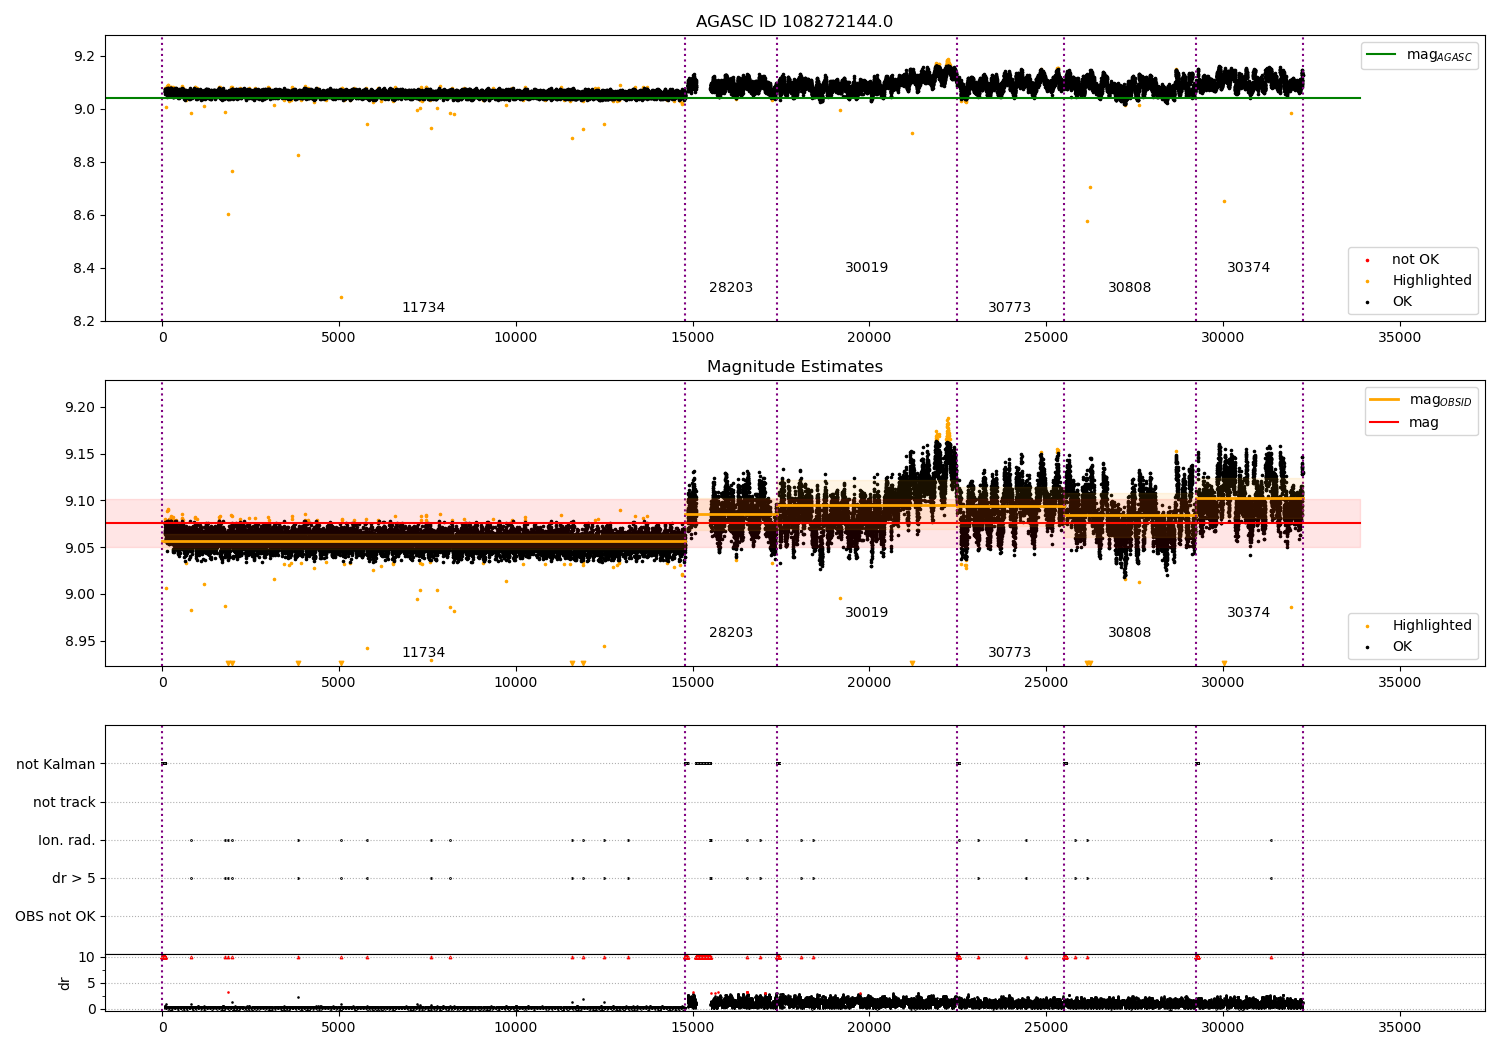
Task: Click the 9.00 y-tick label in the middle plot
Action: 81,595
